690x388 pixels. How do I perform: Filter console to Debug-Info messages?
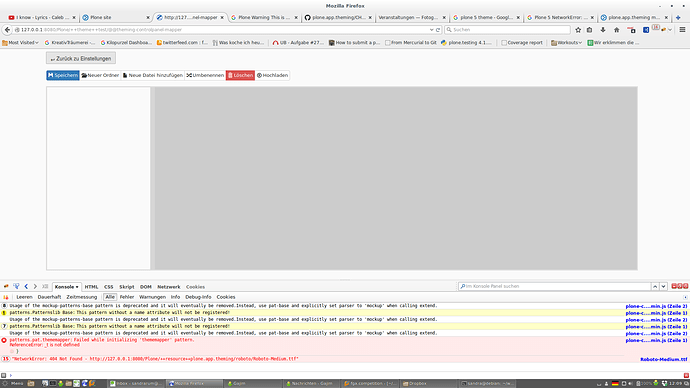pyautogui.click(x=198, y=297)
